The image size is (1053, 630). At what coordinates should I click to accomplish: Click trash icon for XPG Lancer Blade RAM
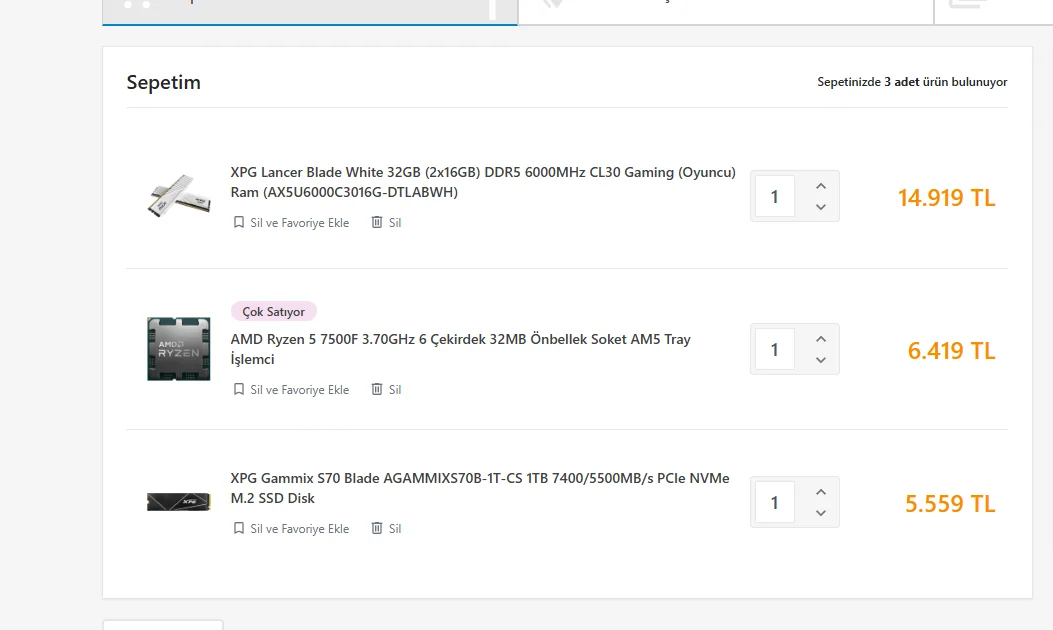tap(377, 222)
